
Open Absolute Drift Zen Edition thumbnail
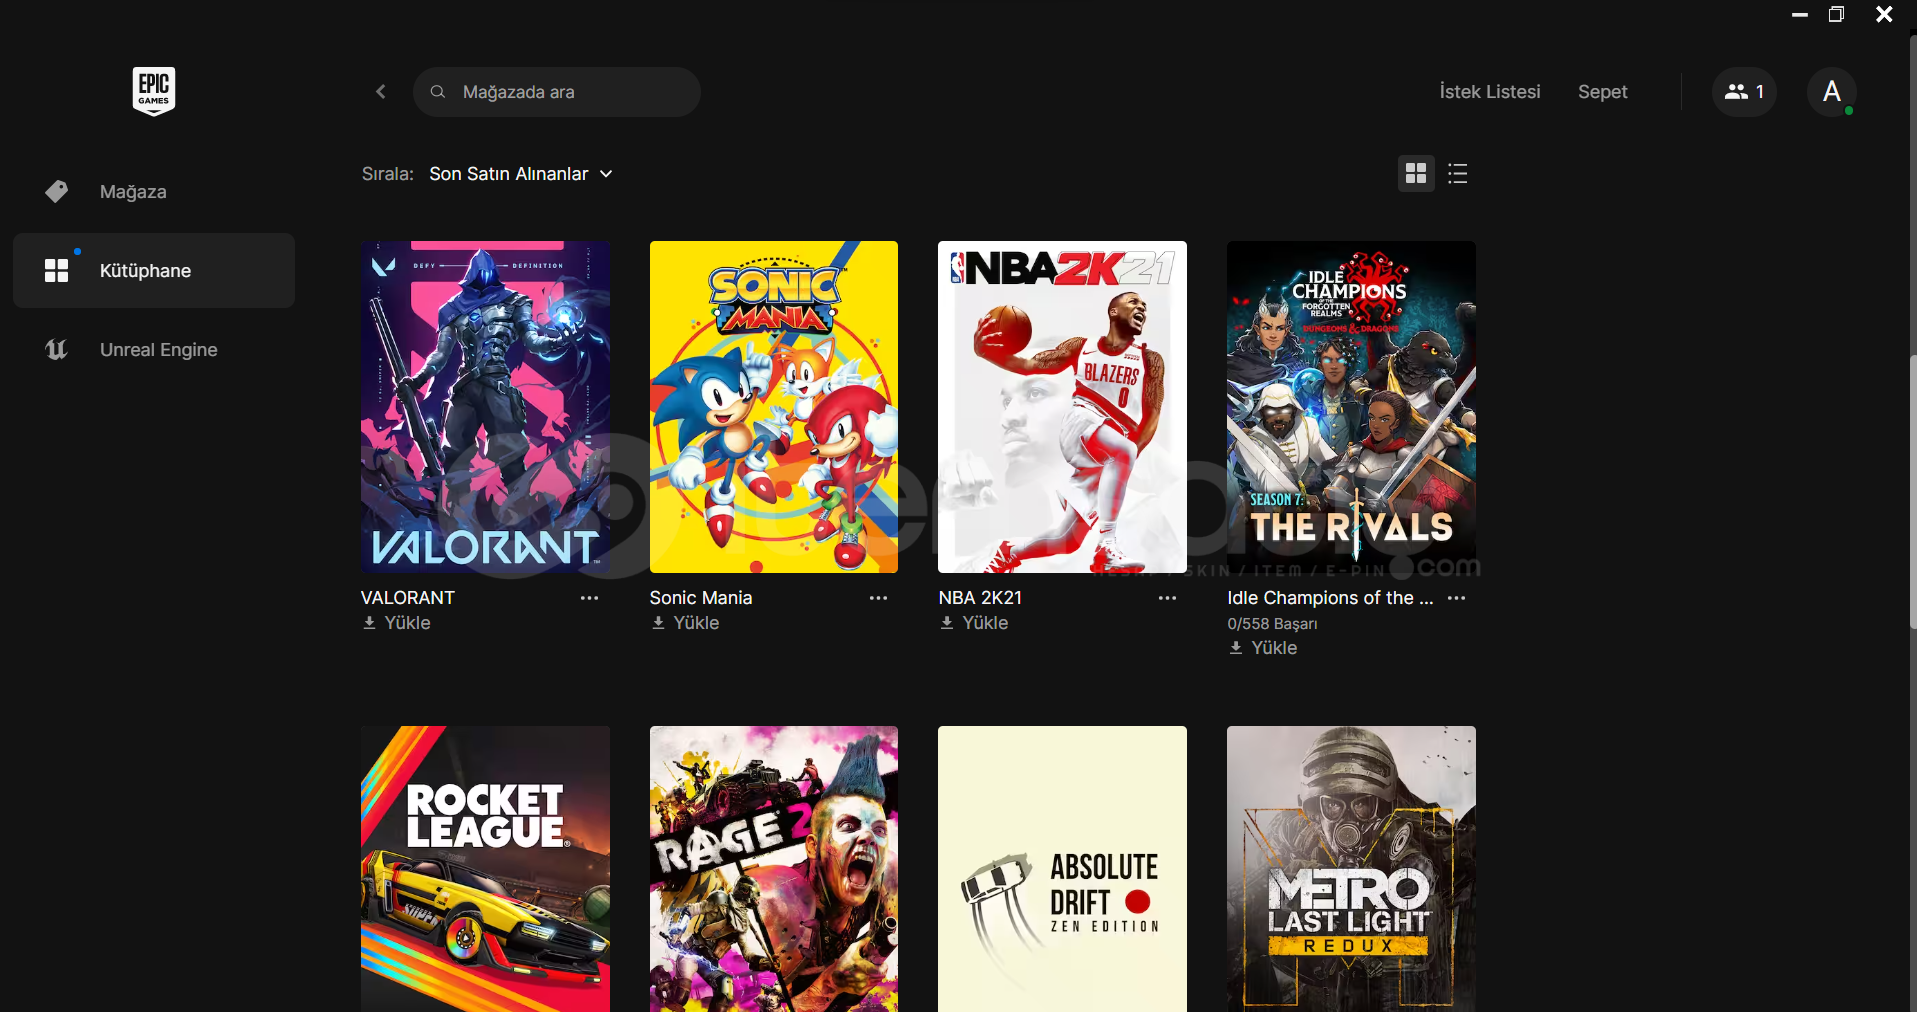[x=1062, y=869]
